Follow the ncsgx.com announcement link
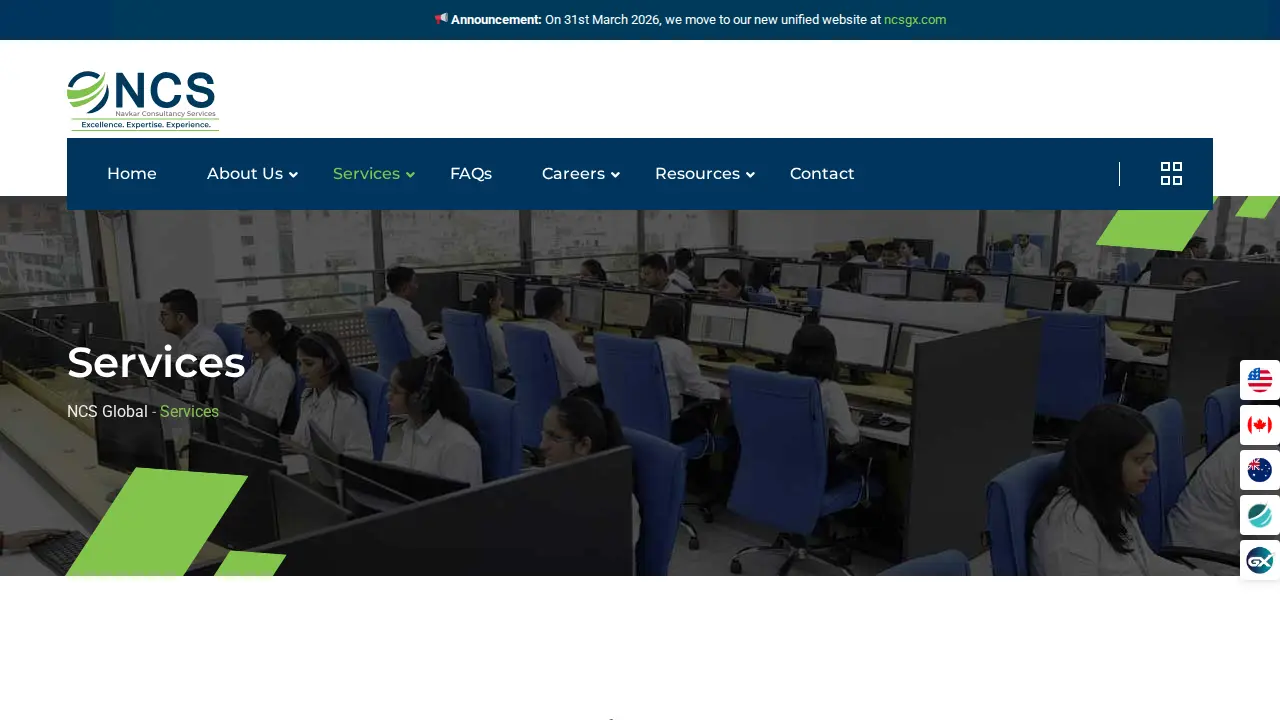Image resolution: width=1280 pixels, height=720 pixels. point(915,20)
